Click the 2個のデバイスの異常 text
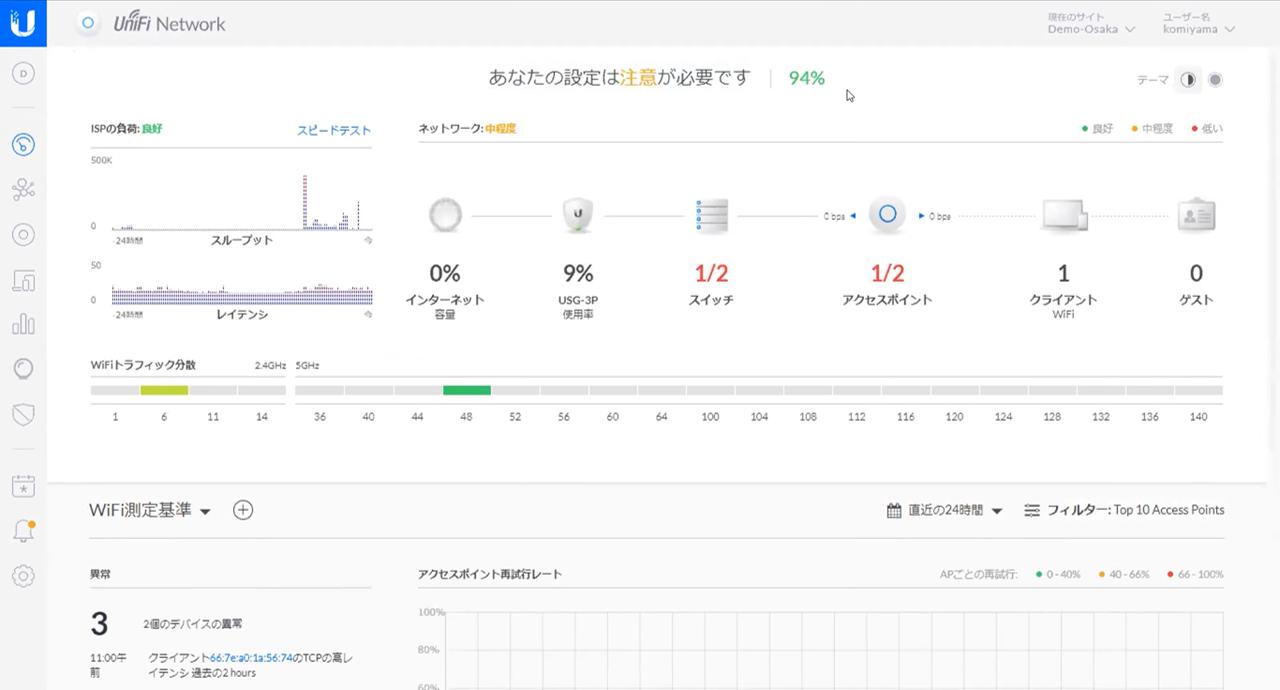The image size is (1280, 690). pos(192,624)
